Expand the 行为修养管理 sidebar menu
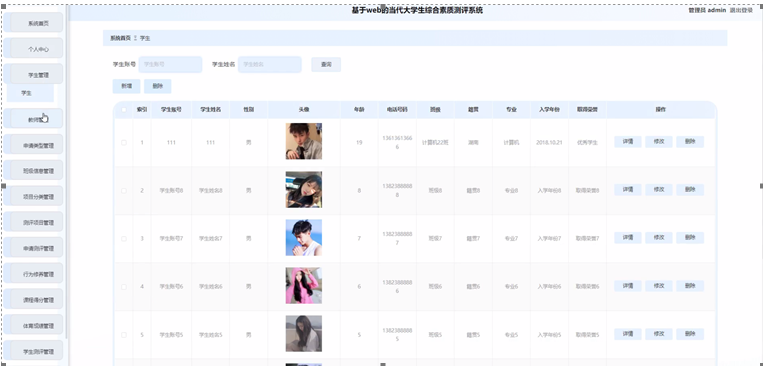This screenshot has height=366, width=763. tap(34, 274)
